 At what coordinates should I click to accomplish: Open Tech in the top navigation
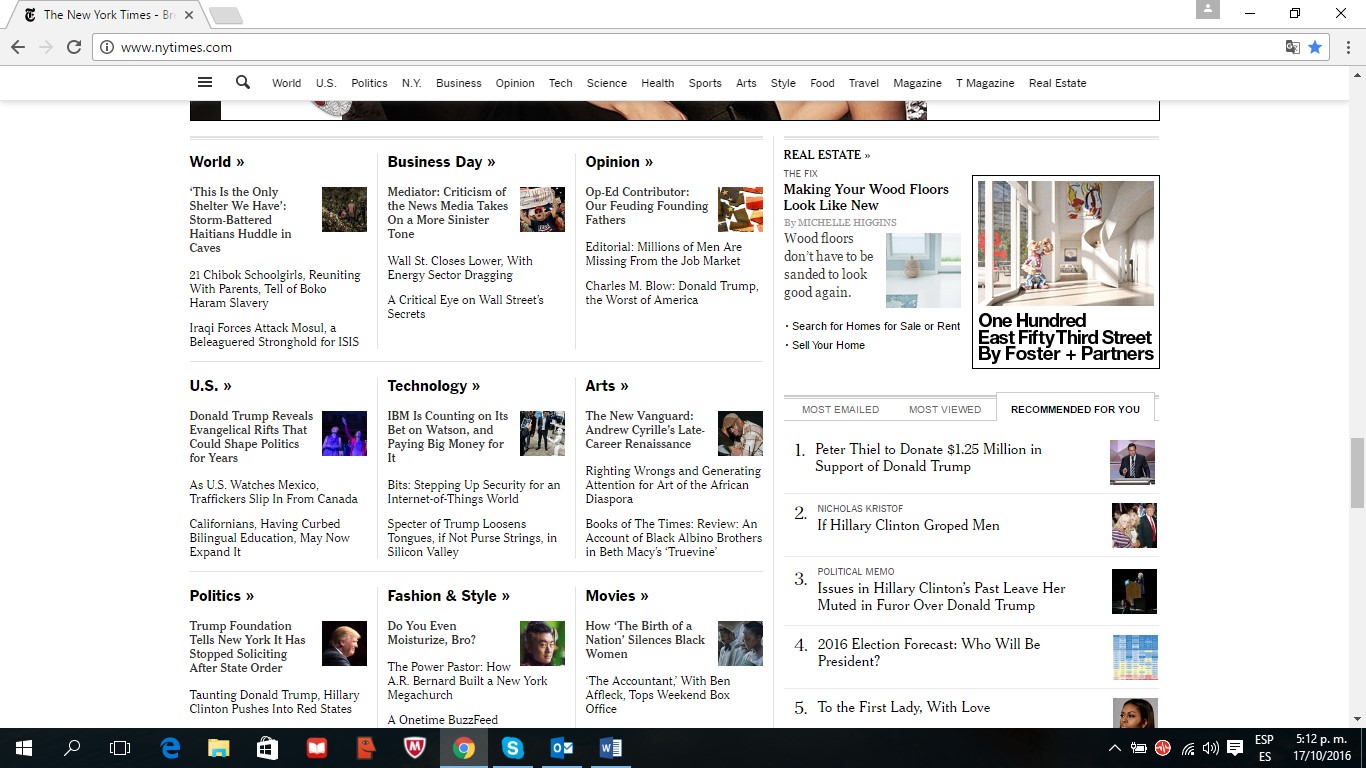pos(560,83)
